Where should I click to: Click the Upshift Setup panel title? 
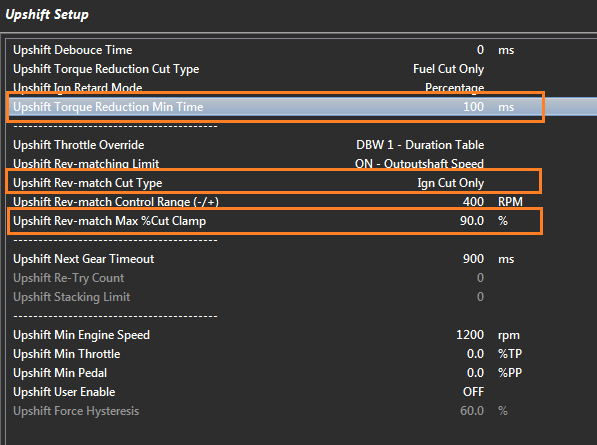pos(47,14)
